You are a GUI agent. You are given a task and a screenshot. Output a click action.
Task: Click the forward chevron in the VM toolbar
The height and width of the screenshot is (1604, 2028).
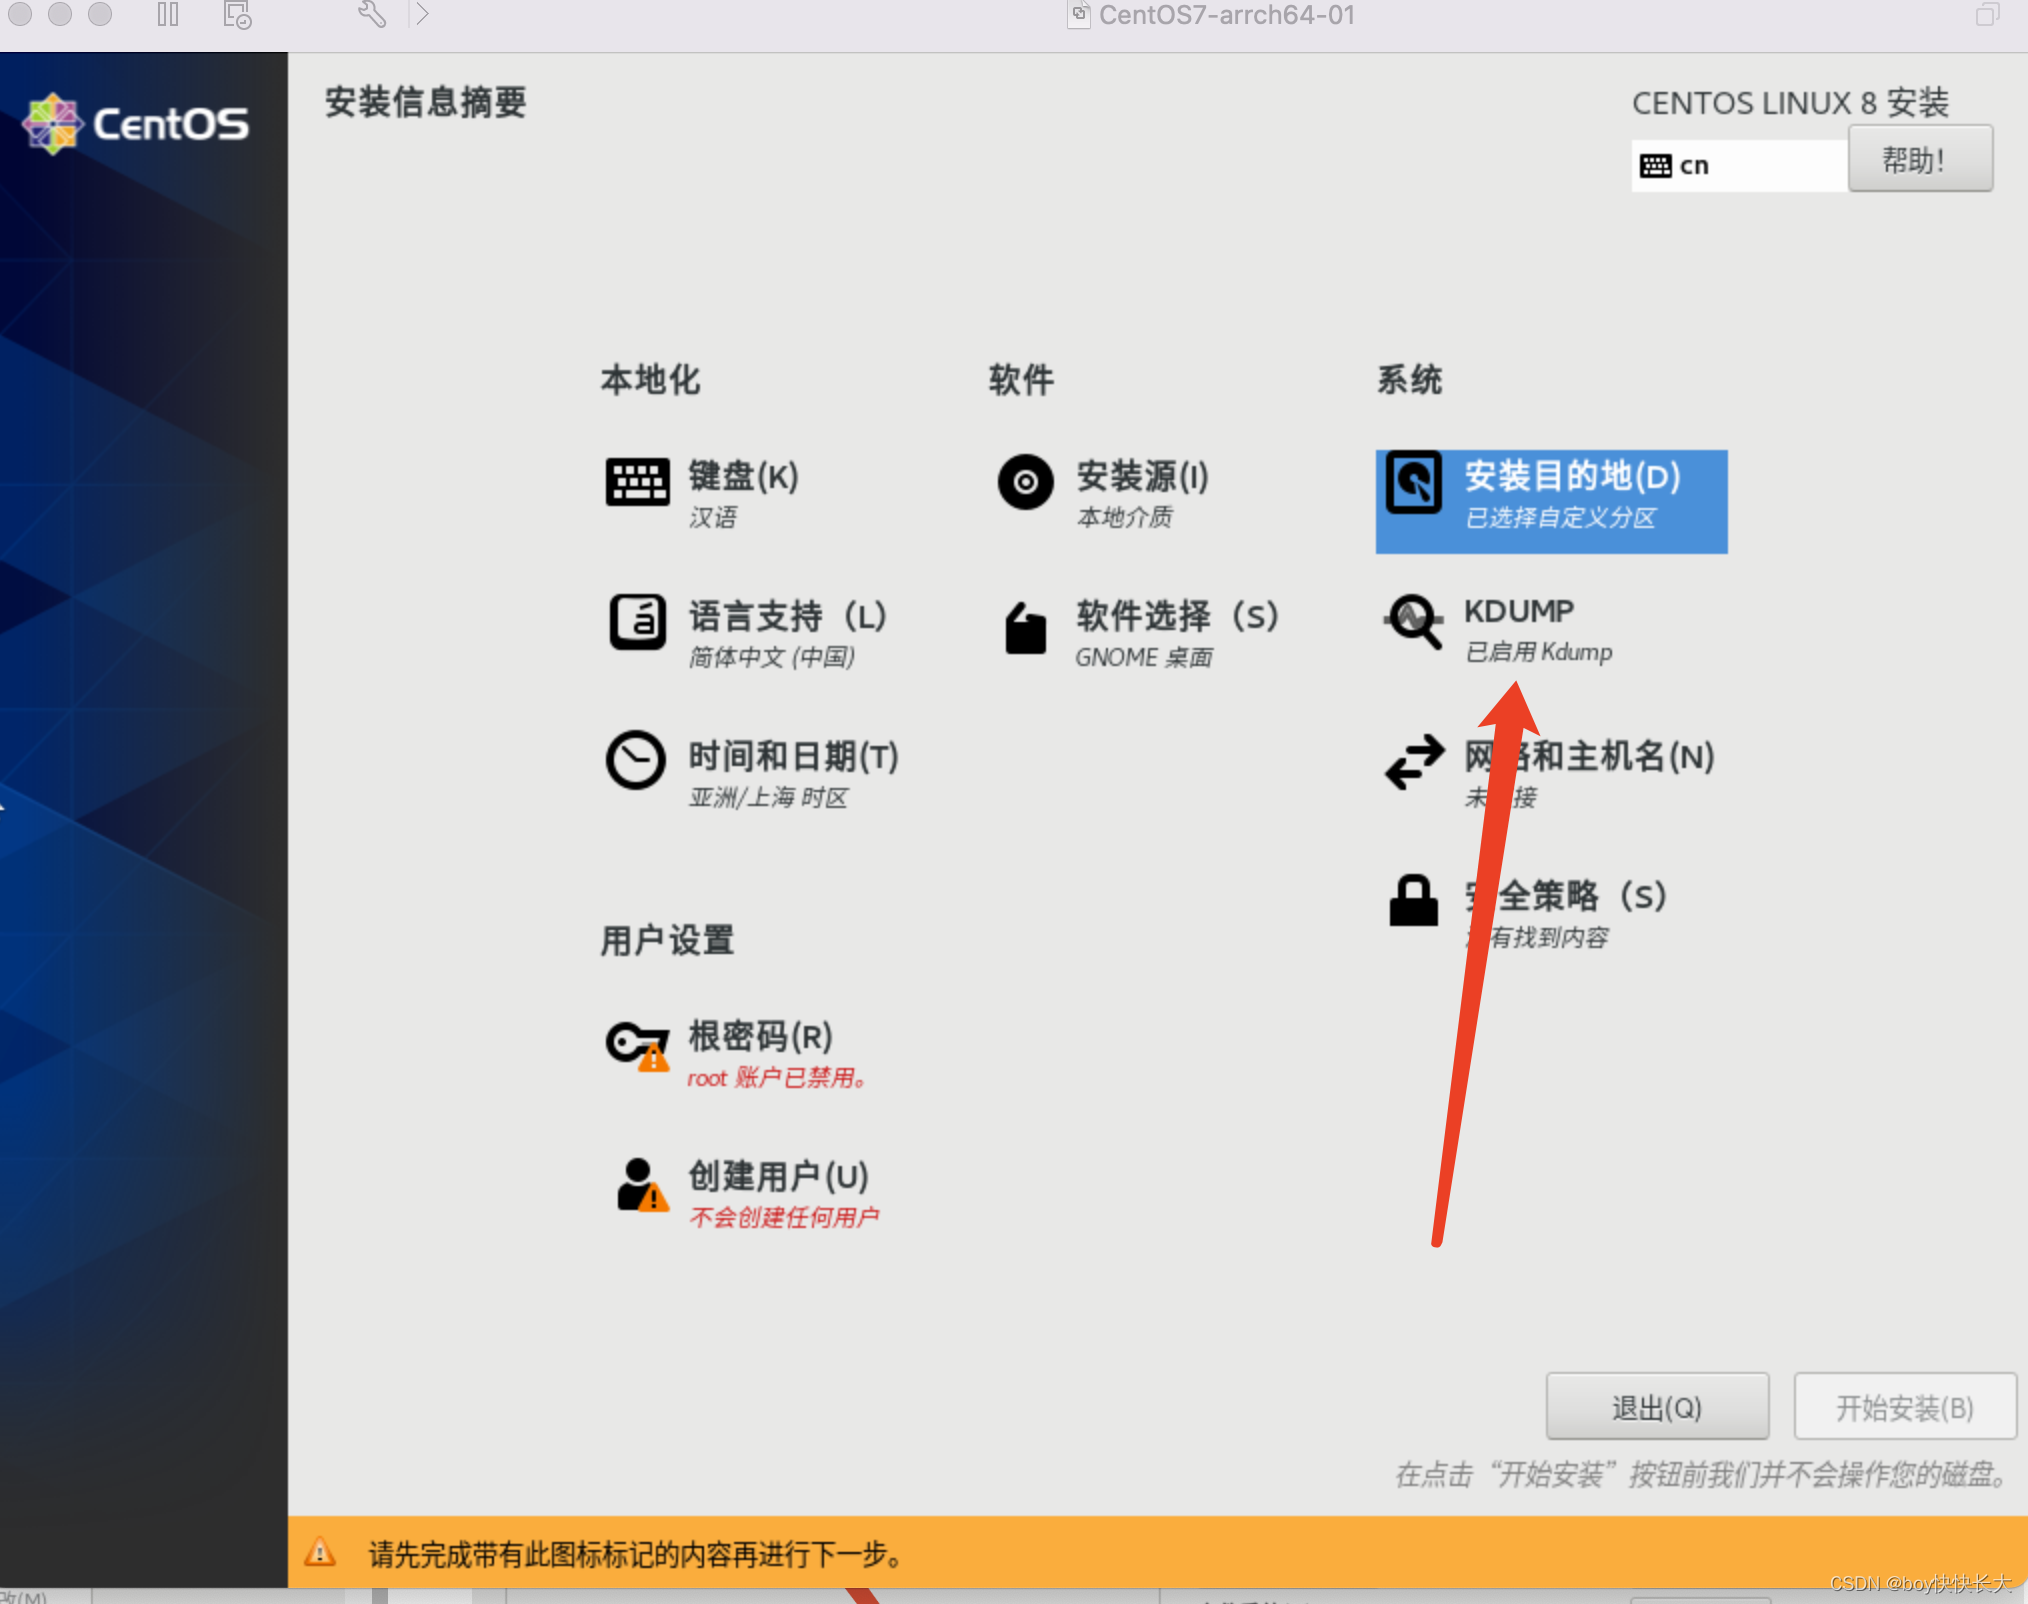pyautogui.click(x=422, y=14)
